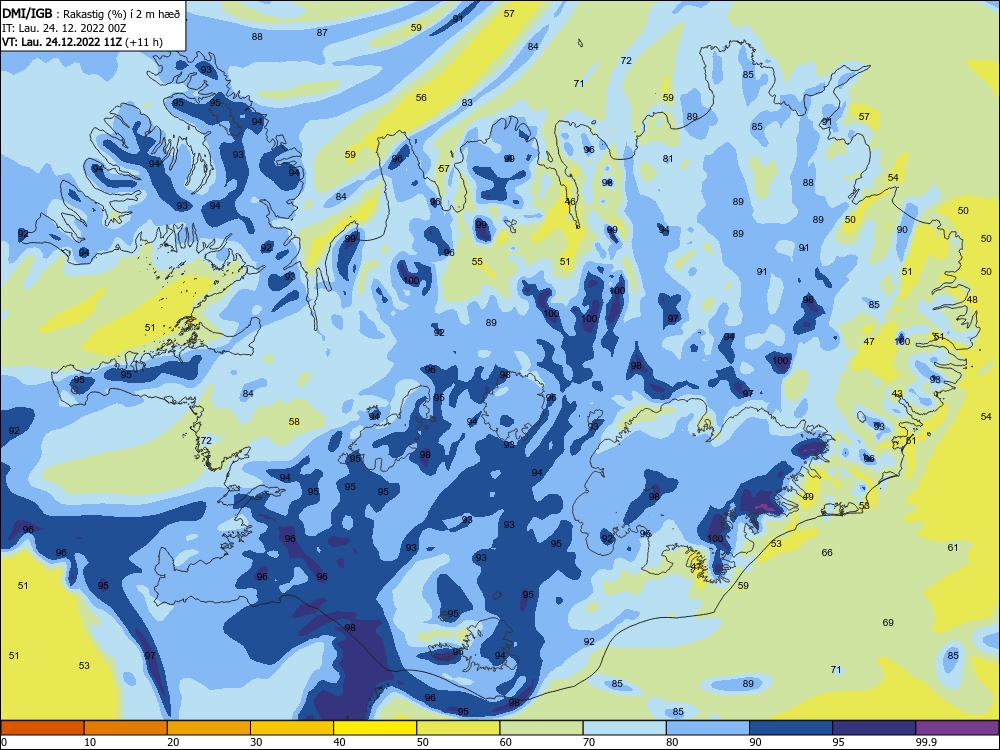Click the legend scale label '70'
This screenshot has height=750, width=1000.
point(589,742)
